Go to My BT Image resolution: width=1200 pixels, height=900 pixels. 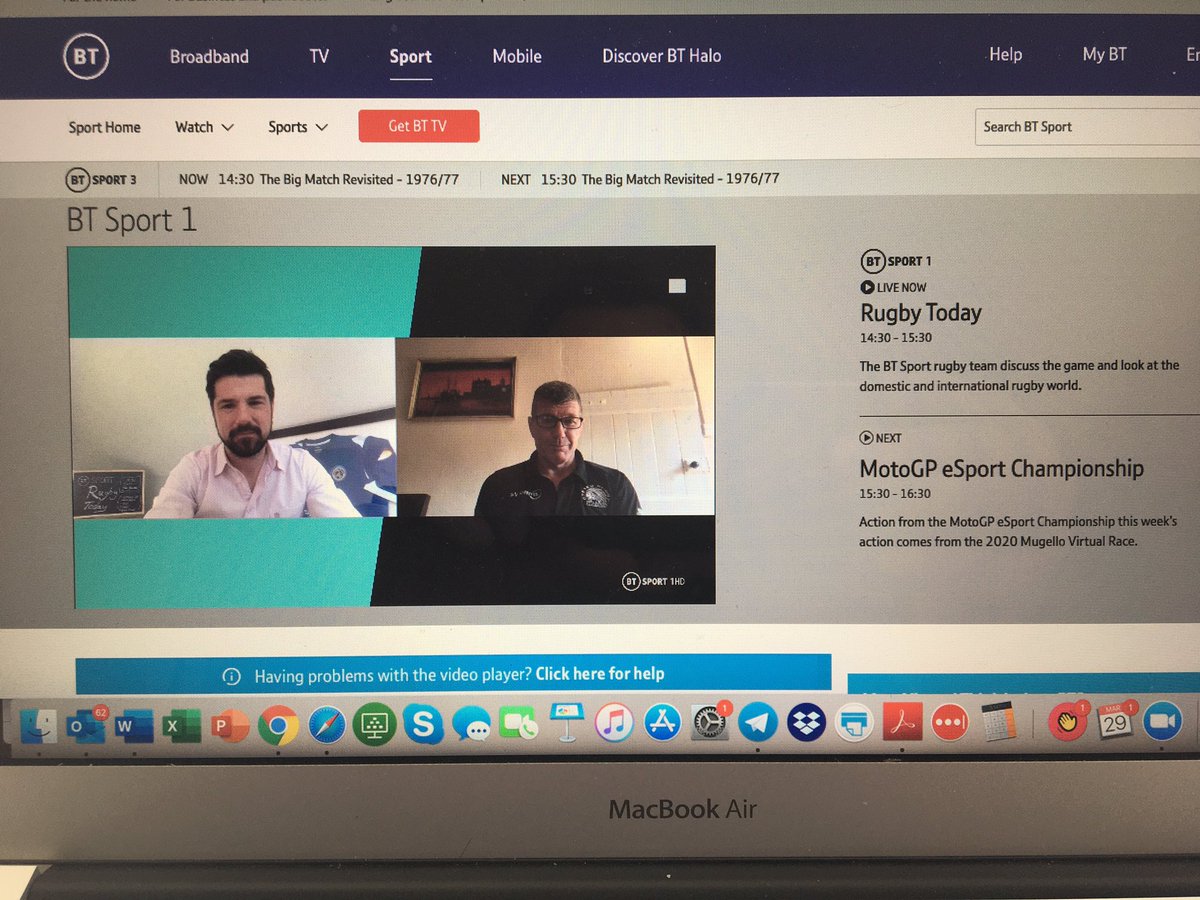click(1104, 54)
